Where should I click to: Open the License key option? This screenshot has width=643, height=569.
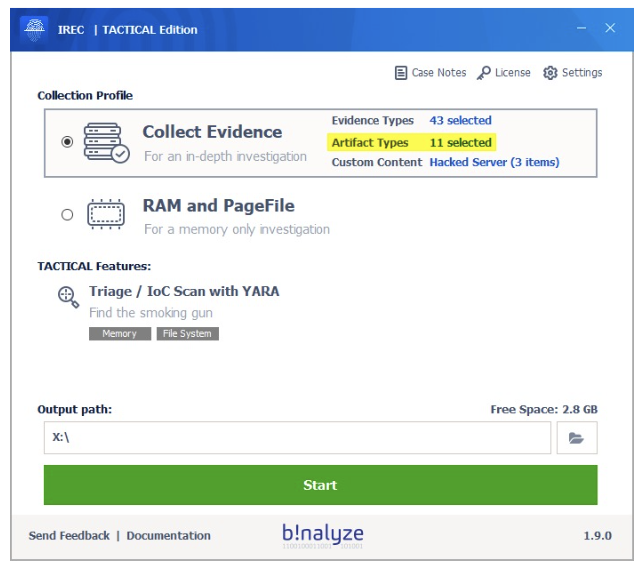click(503, 73)
